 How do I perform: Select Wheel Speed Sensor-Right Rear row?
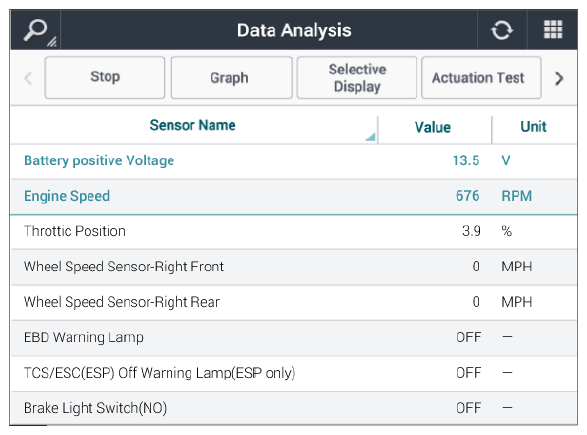pos(294,302)
